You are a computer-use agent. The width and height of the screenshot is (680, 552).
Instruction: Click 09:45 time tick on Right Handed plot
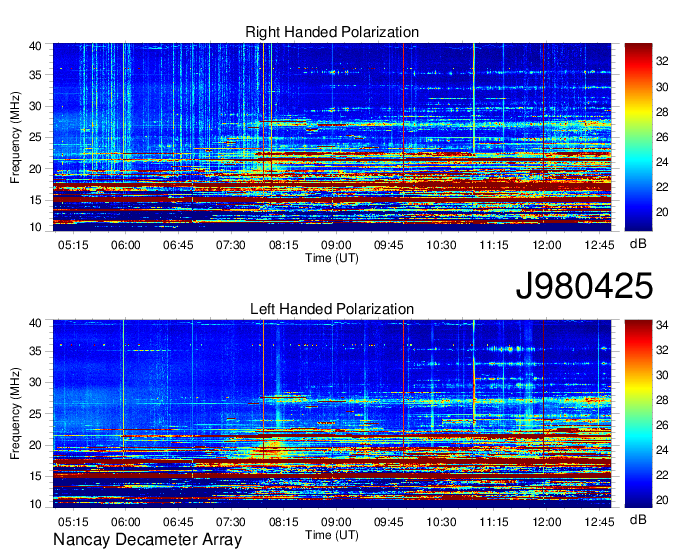click(x=389, y=245)
